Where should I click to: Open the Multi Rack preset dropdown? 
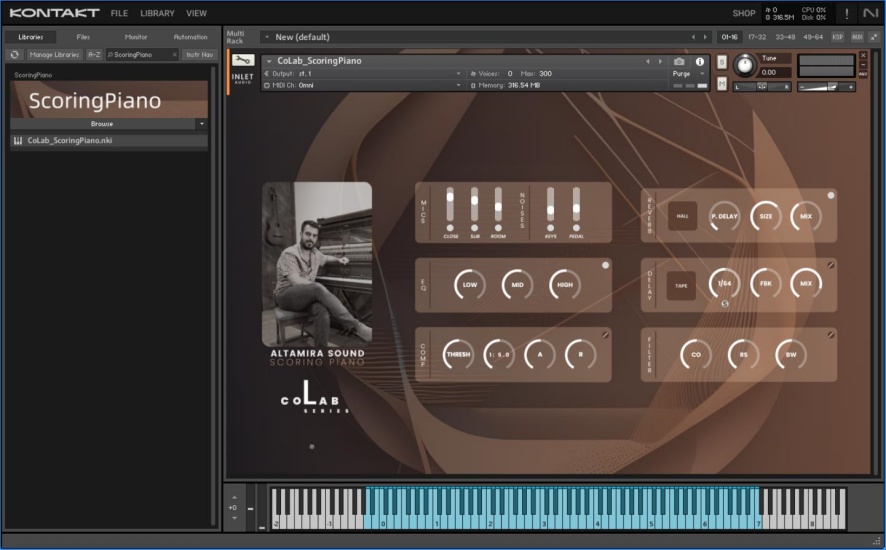pos(267,37)
